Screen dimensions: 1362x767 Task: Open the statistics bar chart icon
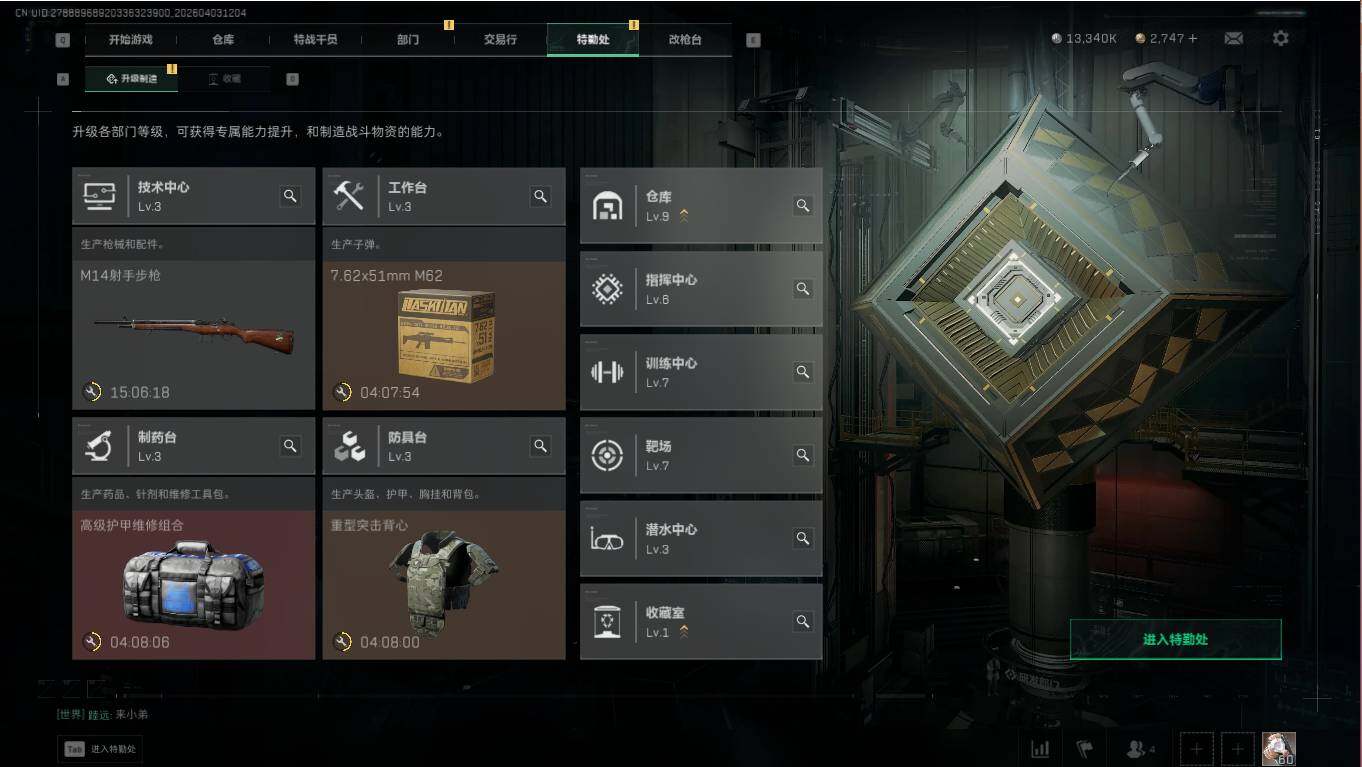tap(1040, 748)
